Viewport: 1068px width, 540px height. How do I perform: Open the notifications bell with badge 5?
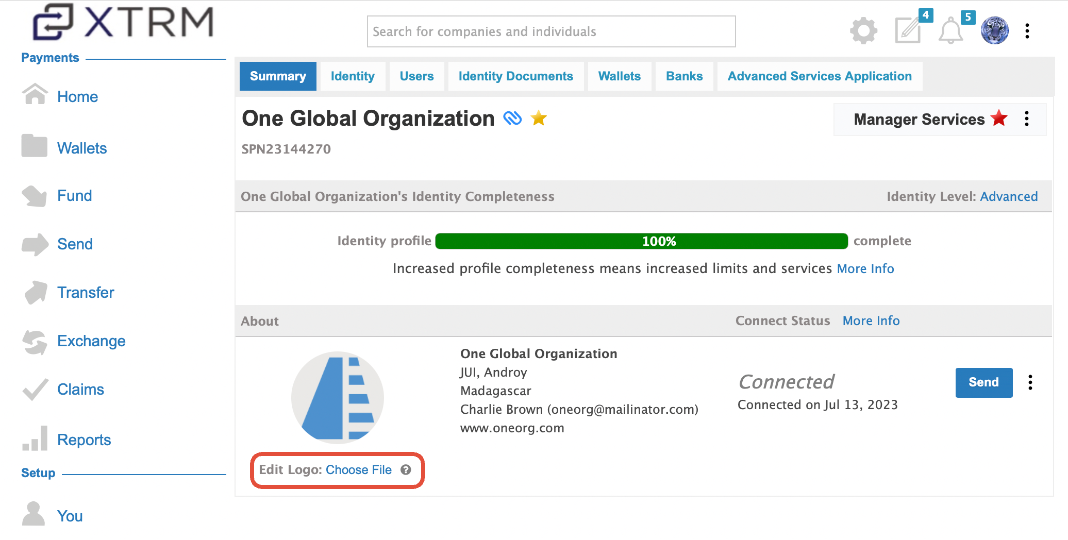(951, 31)
